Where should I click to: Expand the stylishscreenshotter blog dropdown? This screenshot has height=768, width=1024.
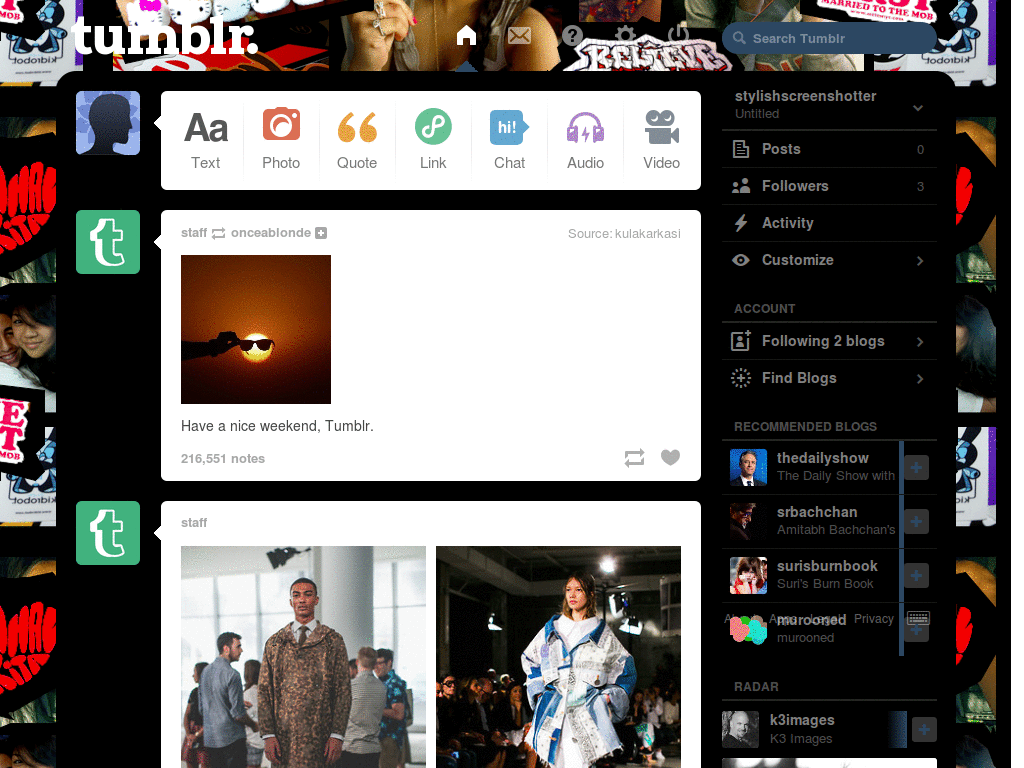click(918, 108)
